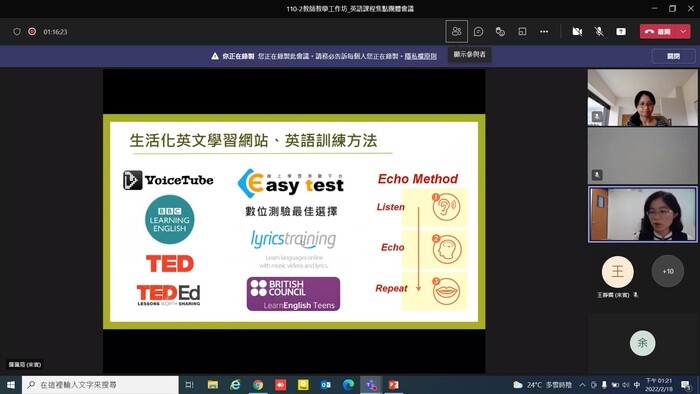Image resolution: width=700 pixels, height=394 pixels.
Task: Open Outlook from the taskbar
Action: [325, 385]
